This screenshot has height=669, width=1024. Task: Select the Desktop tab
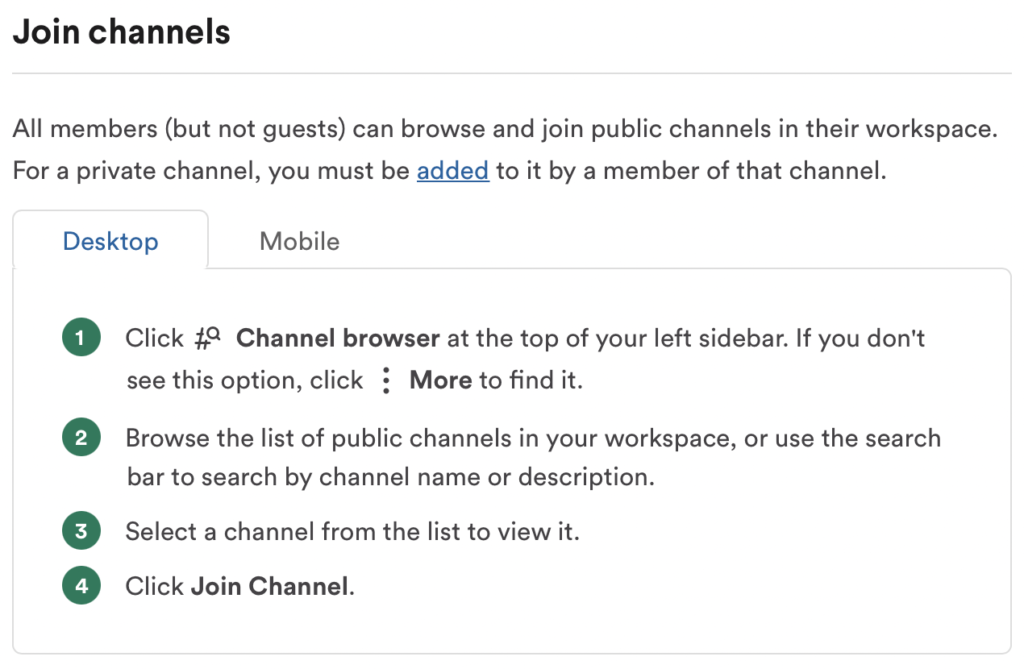click(110, 240)
